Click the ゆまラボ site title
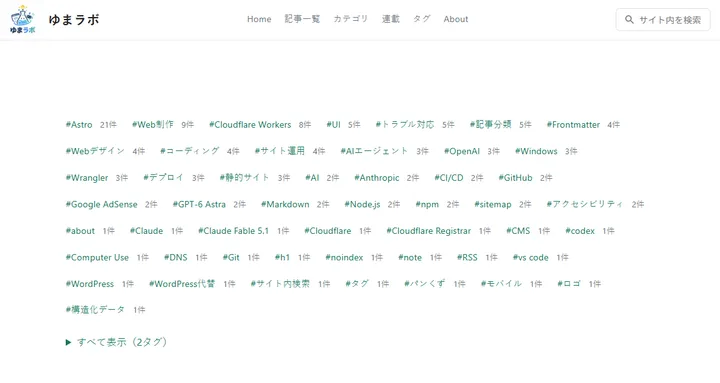The image size is (720, 383). [74, 19]
